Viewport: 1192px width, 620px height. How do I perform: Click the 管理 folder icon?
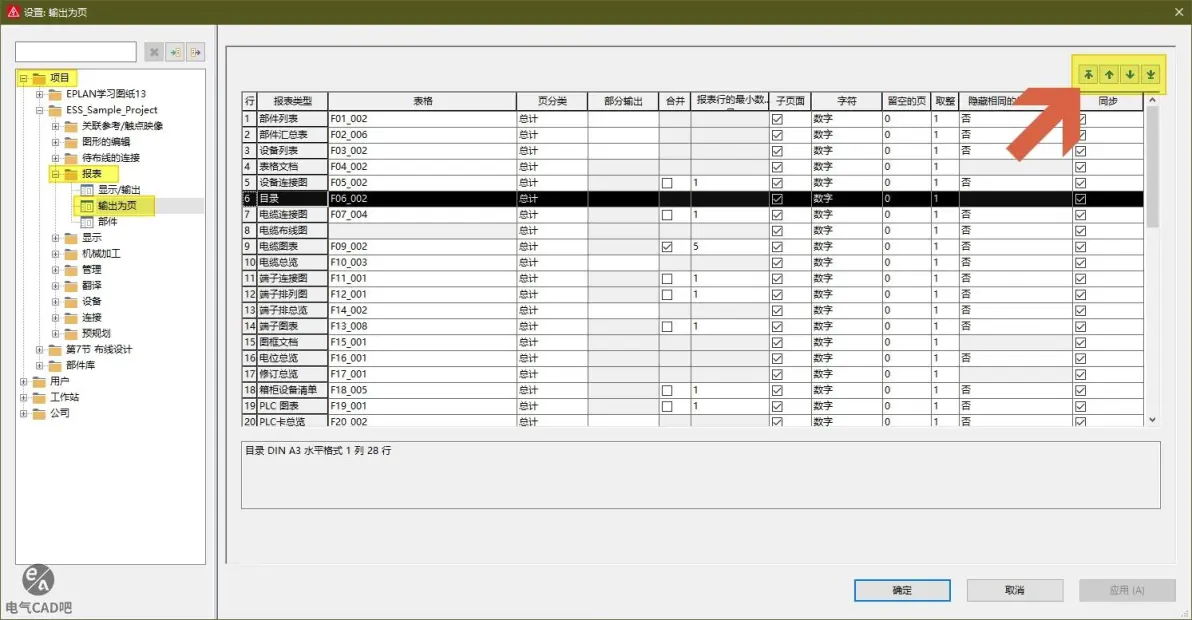pyautogui.click(x=71, y=270)
